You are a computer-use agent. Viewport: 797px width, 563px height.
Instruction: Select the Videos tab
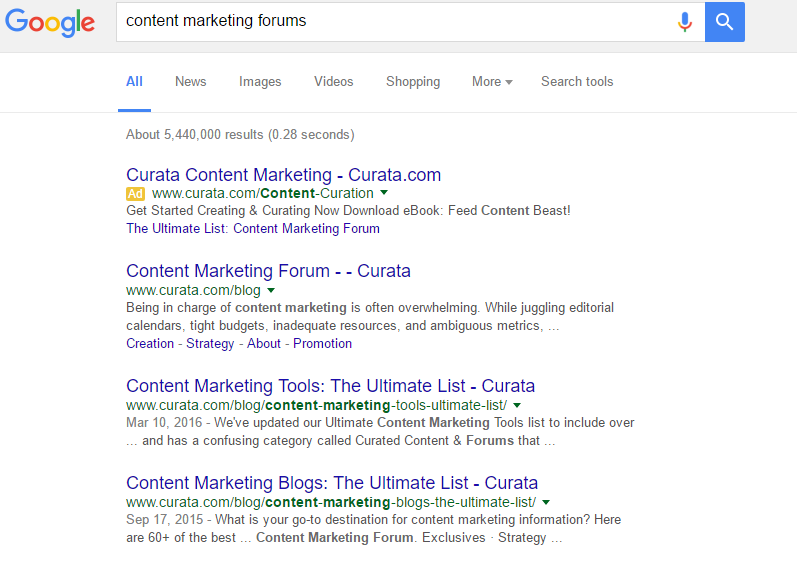click(x=333, y=81)
